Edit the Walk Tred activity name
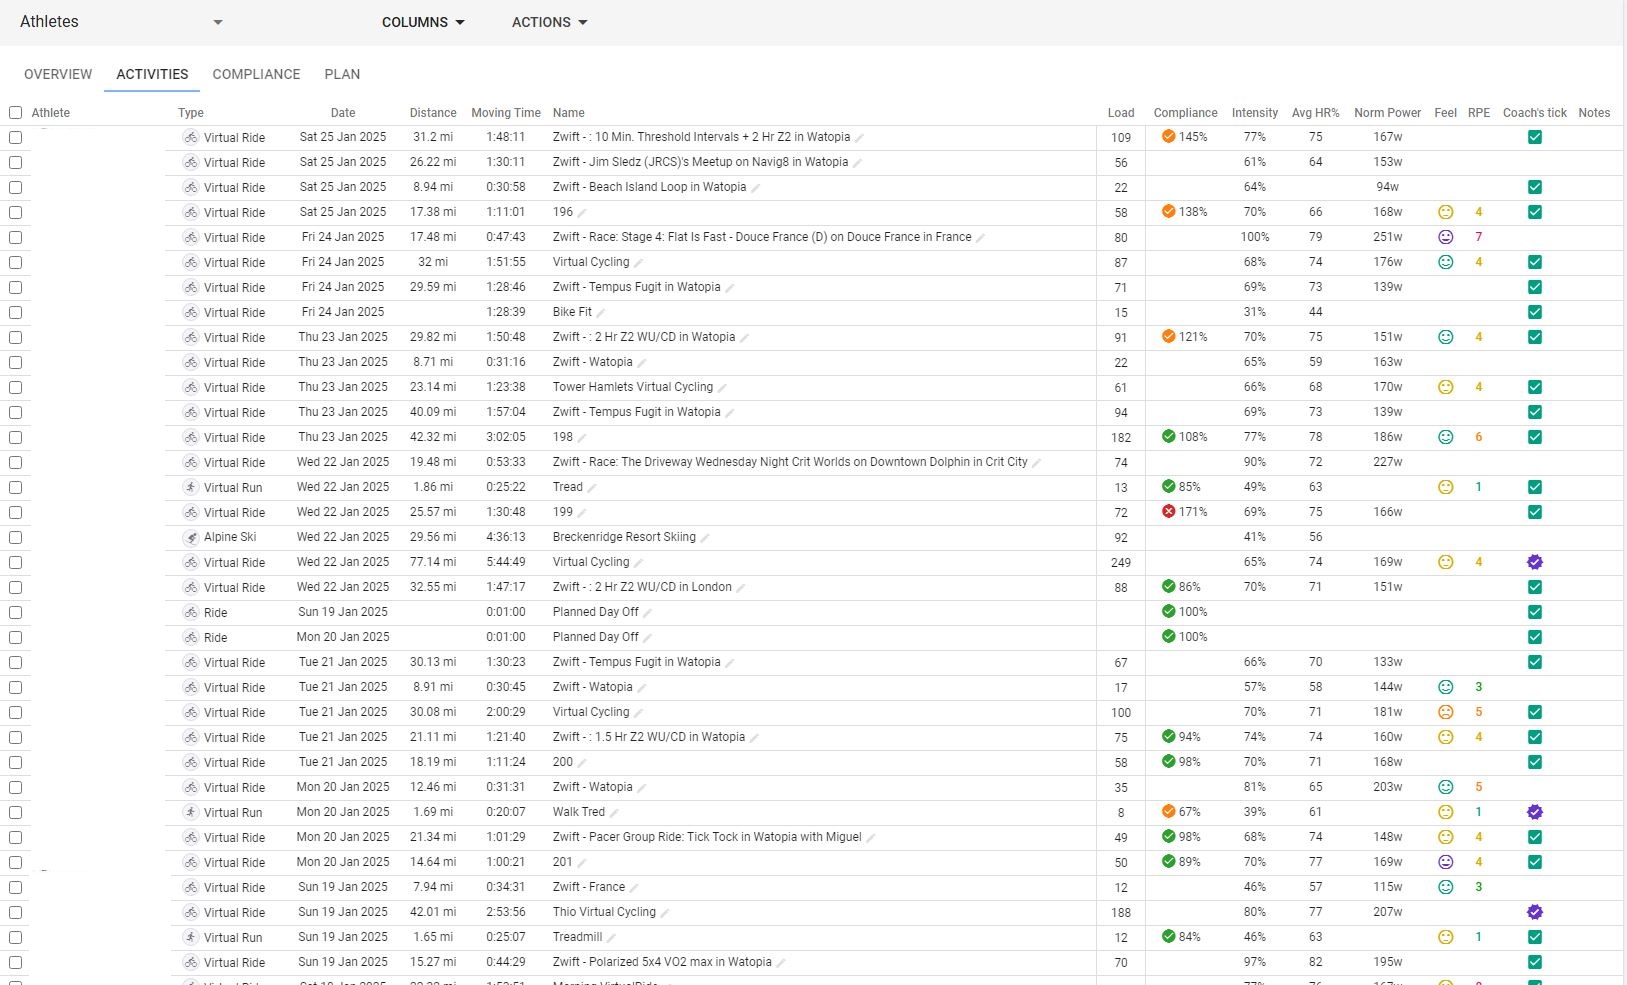Image resolution: width=1627 pixels, height=985 pixels. (614, 812)
